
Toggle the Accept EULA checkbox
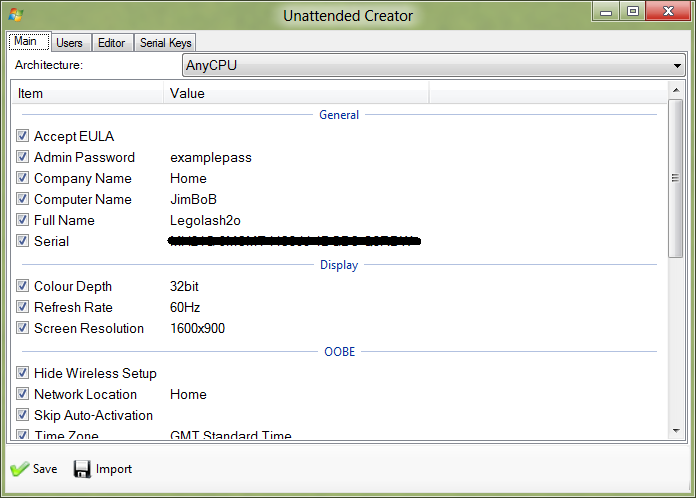click(x=23, y=136)
